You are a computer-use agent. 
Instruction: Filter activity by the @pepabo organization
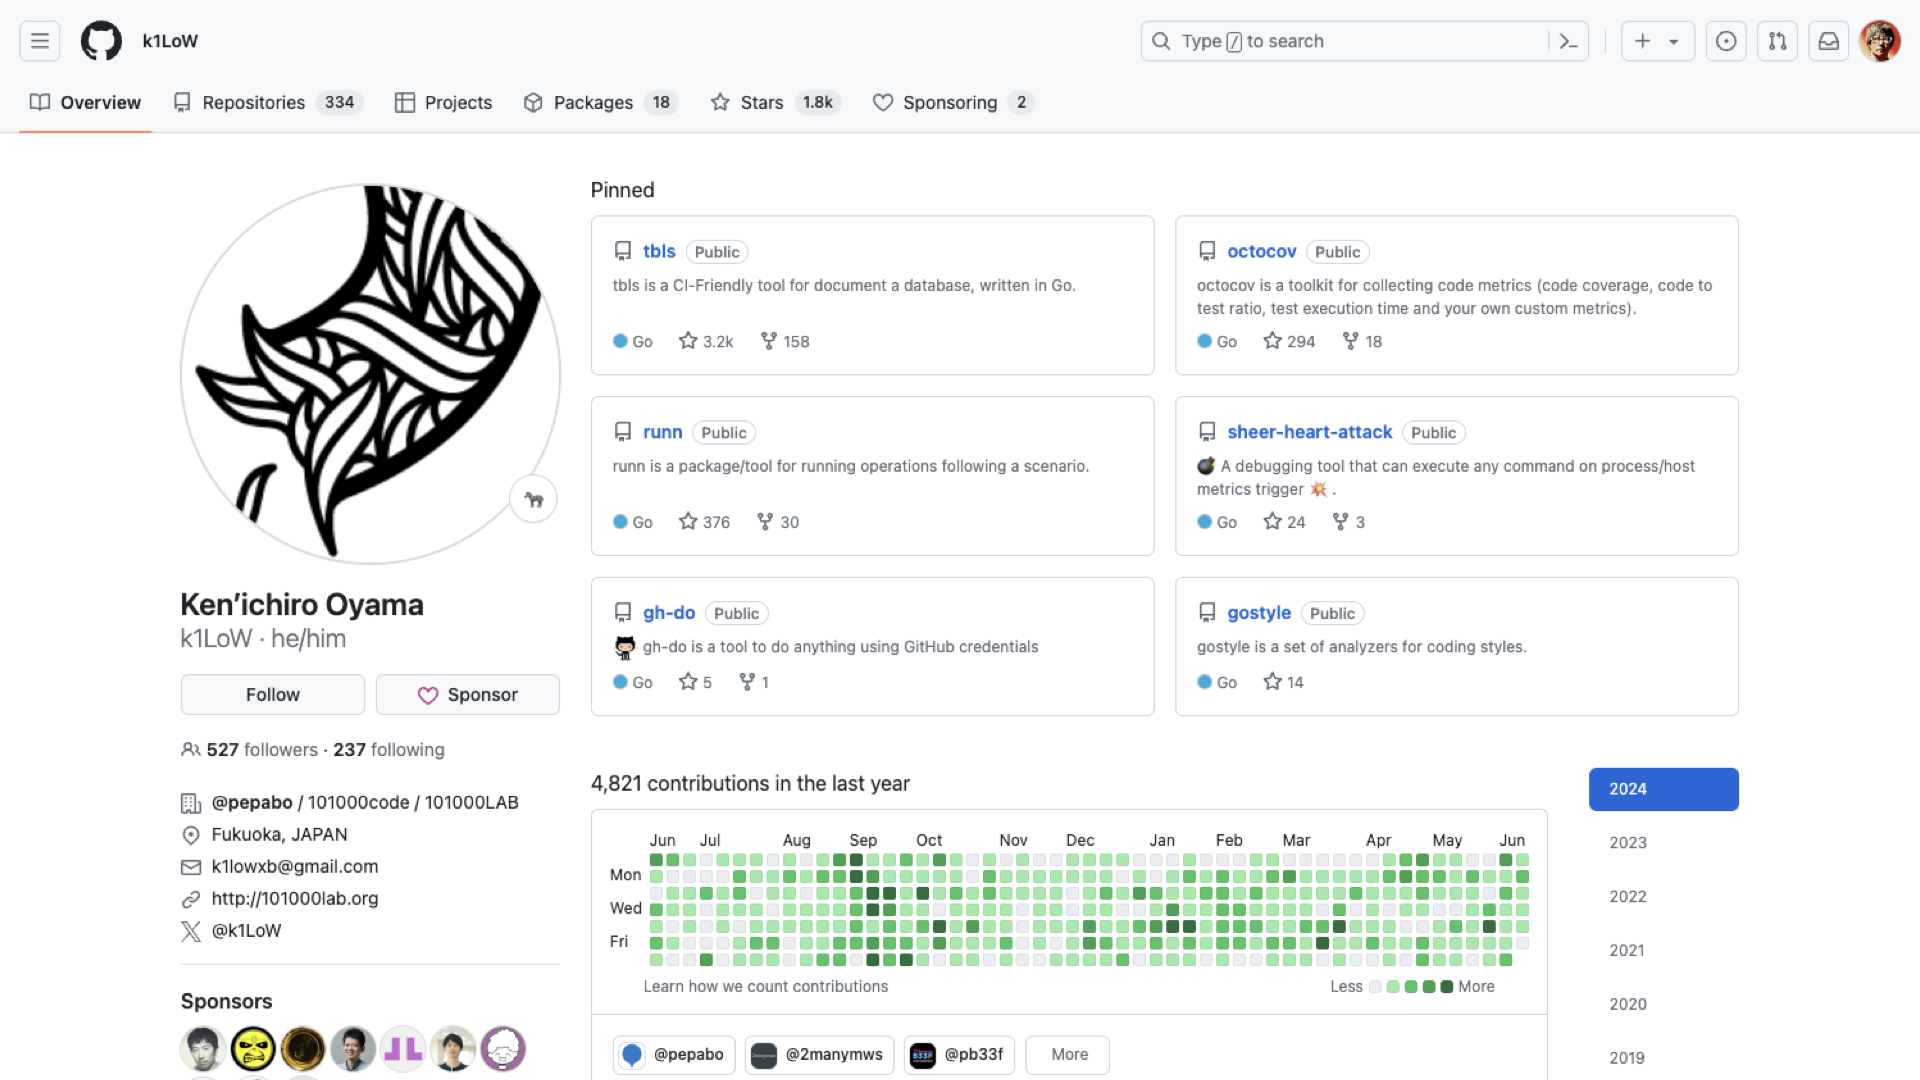point(673,1054)
